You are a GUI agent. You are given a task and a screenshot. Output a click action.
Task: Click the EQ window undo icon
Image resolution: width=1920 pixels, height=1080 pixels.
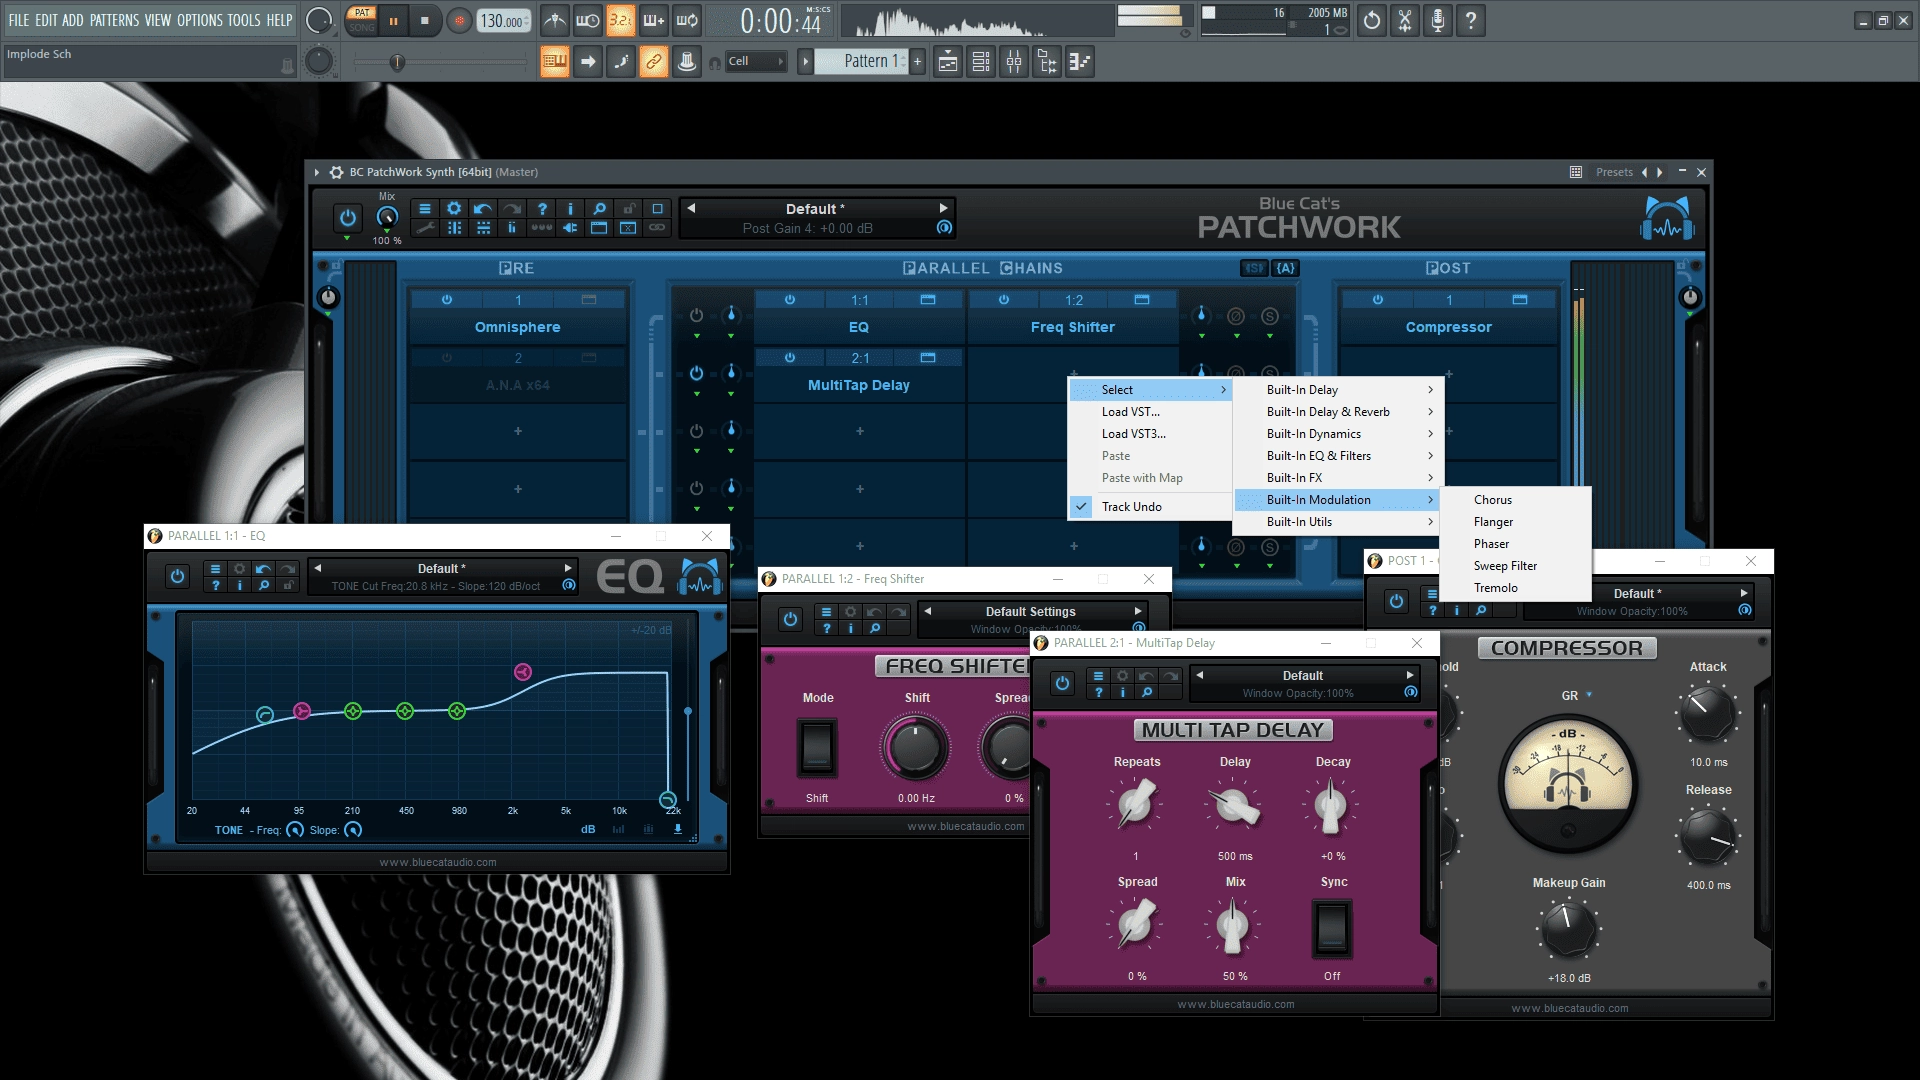pyautogui.click(x=263, y=569)
